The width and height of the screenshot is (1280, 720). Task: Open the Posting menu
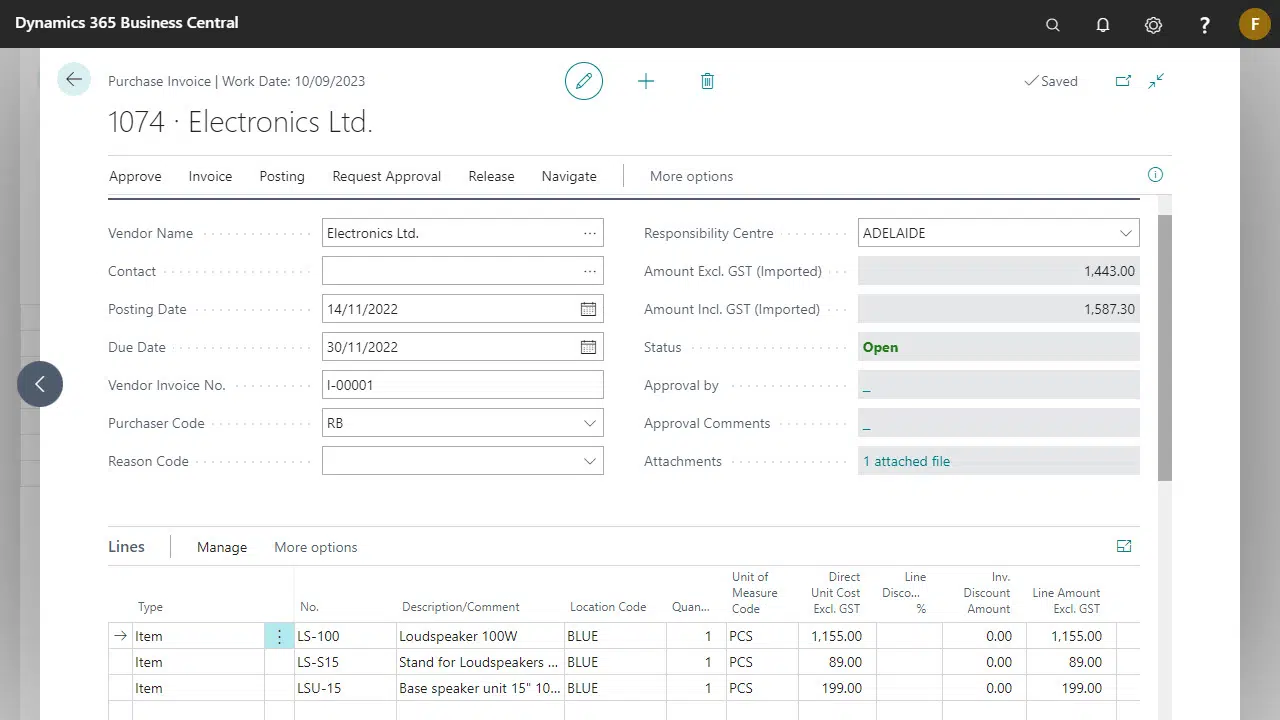281,176
